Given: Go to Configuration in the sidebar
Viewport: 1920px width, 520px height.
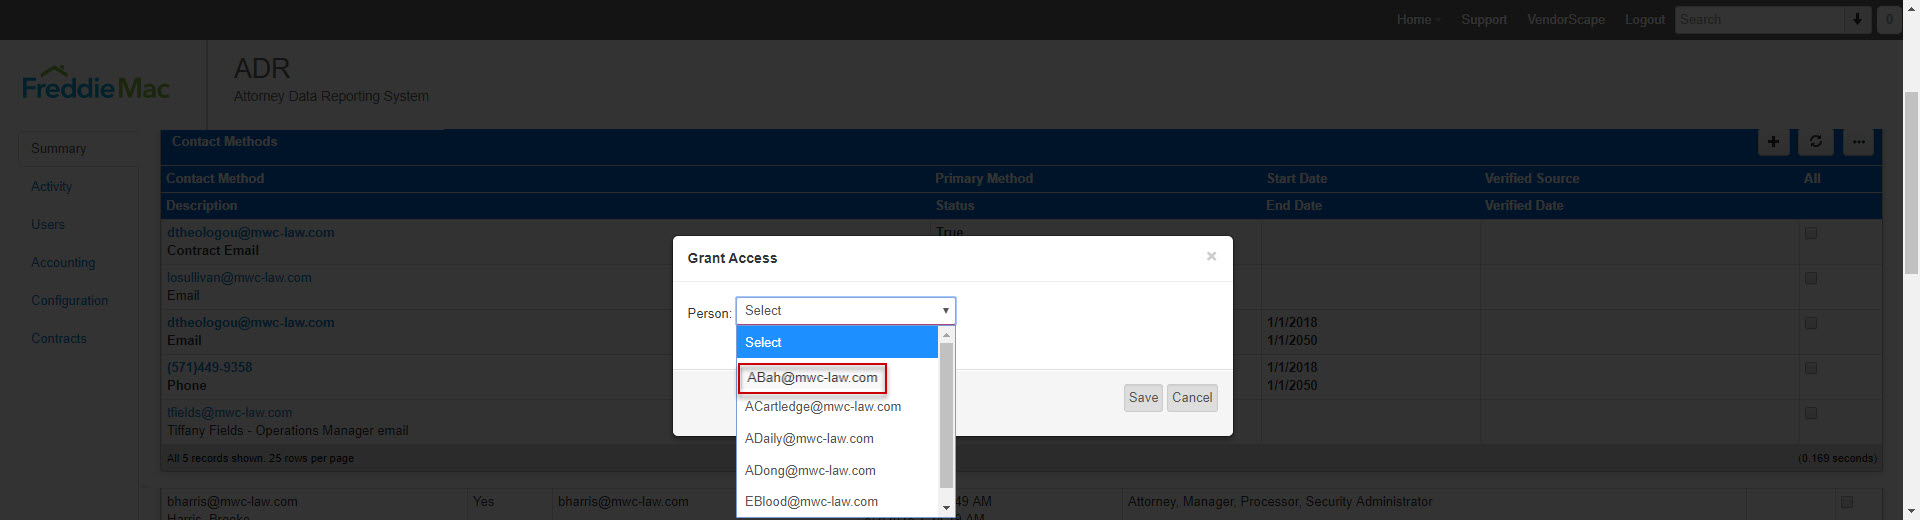Looking at the screenshot, I should coord(69,300).
